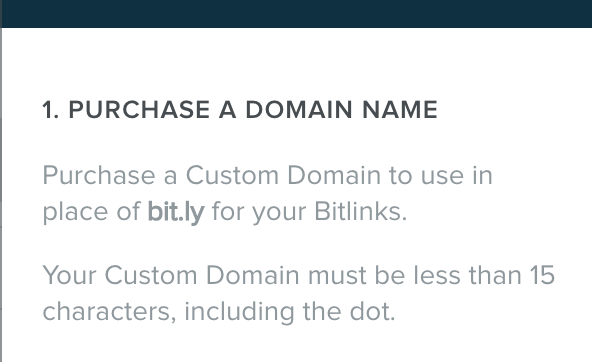Click the step number '1.' in the heading
592x362 pixels.
[51, 110]
